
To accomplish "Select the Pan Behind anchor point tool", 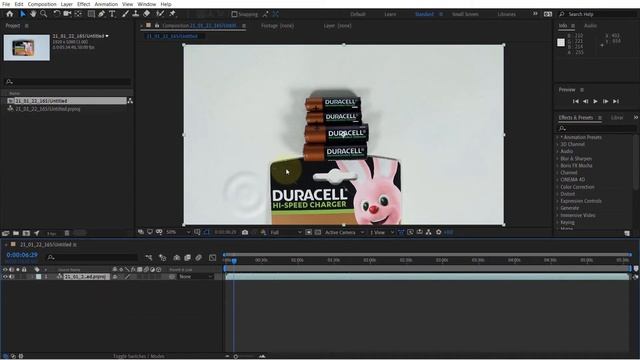I will pyautogui.click(x=78, y=14).
